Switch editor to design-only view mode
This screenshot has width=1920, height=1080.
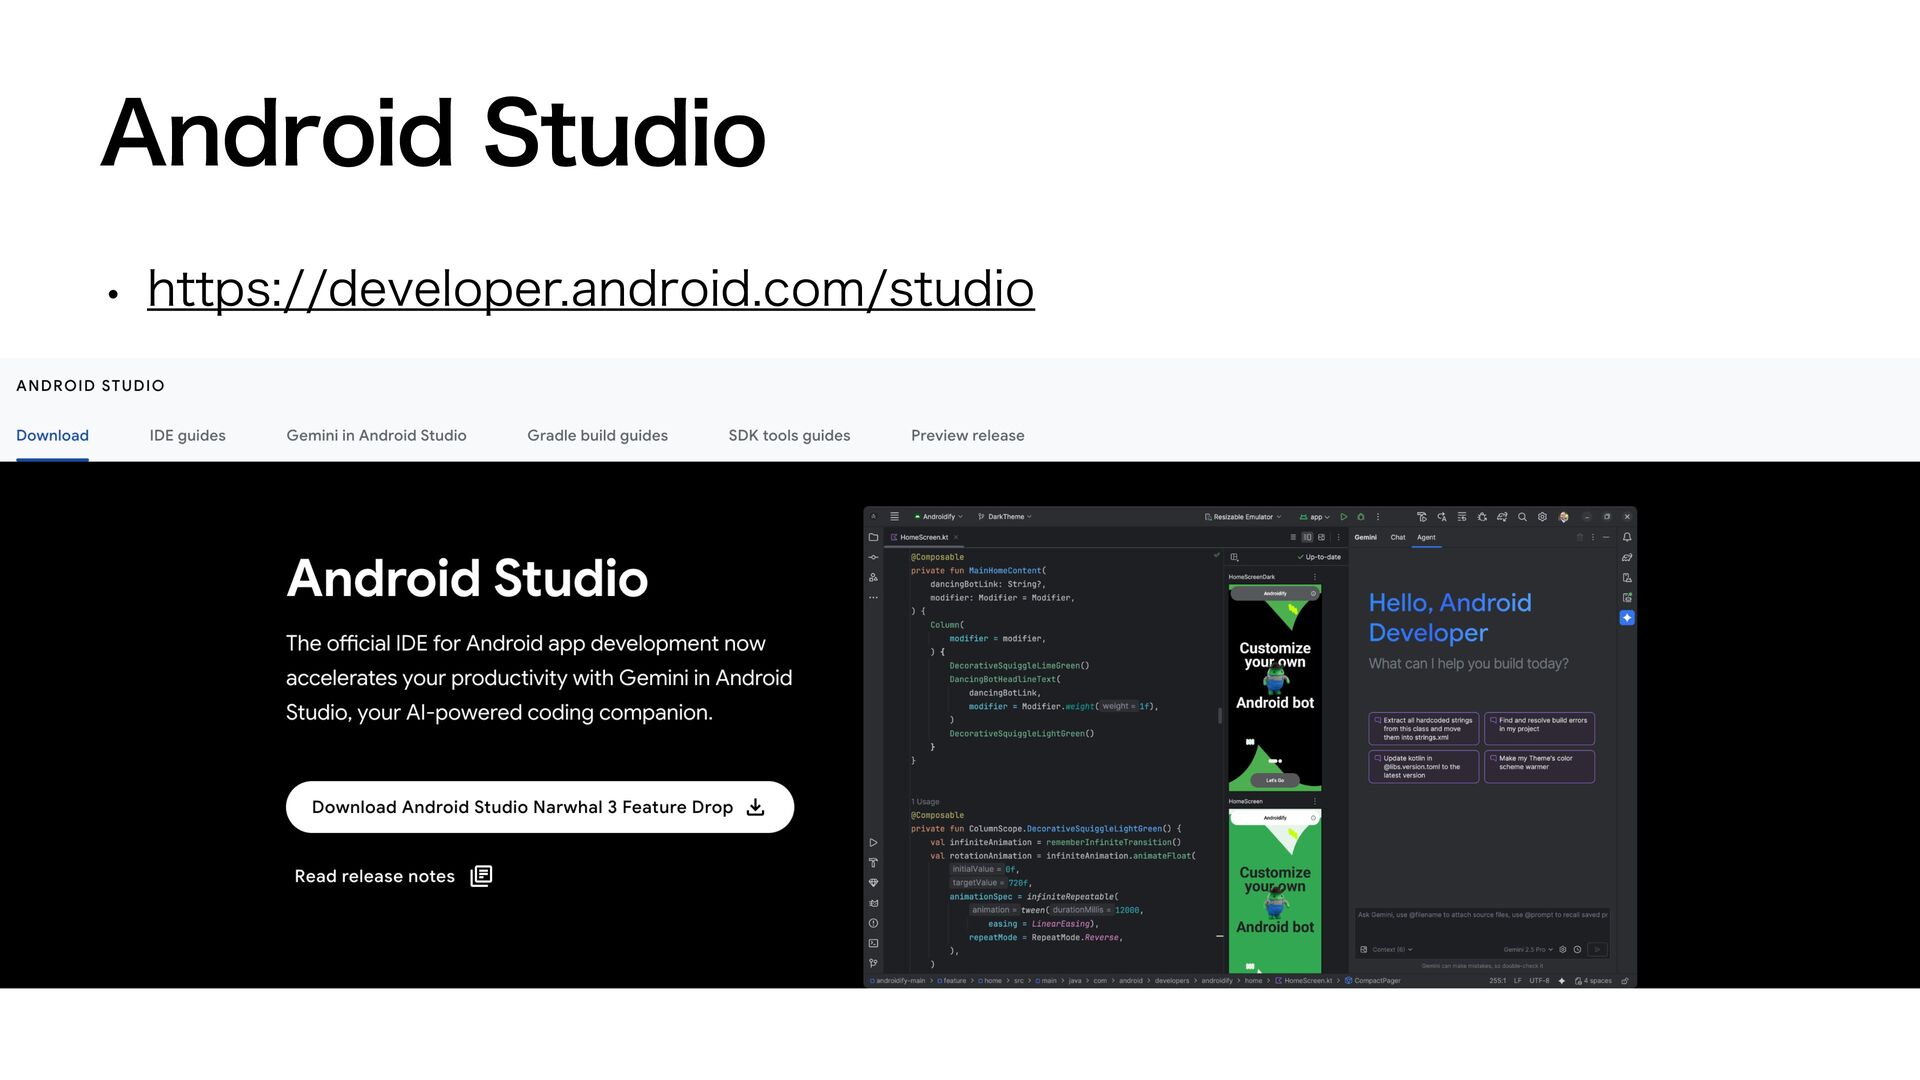pyautogui.click(x=1321, y=537)
